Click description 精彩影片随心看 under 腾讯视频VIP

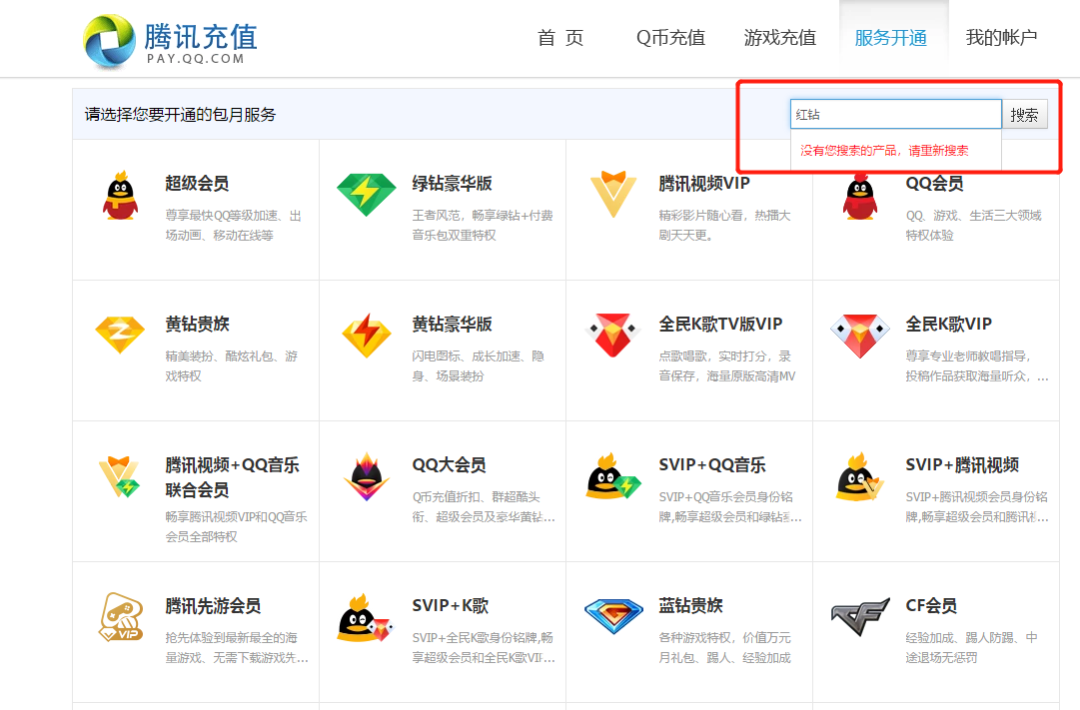pyautogui.click(x=725, y=225)
